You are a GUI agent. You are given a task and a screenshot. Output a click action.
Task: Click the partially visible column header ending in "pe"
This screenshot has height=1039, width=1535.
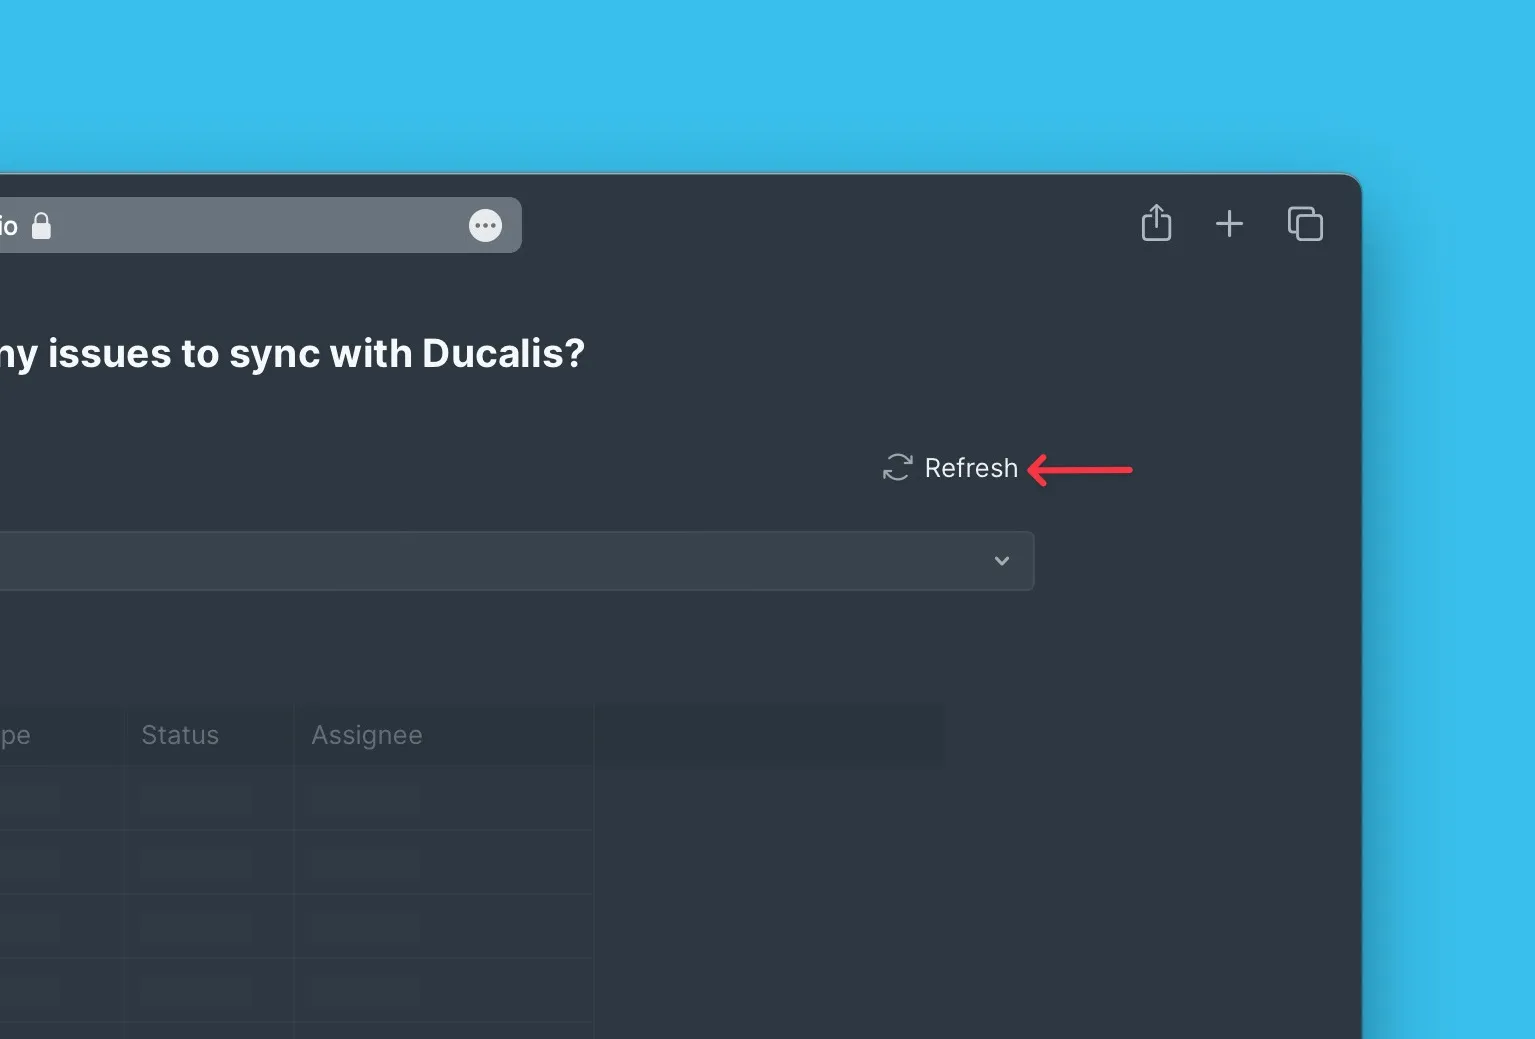[x=16, y=735]
